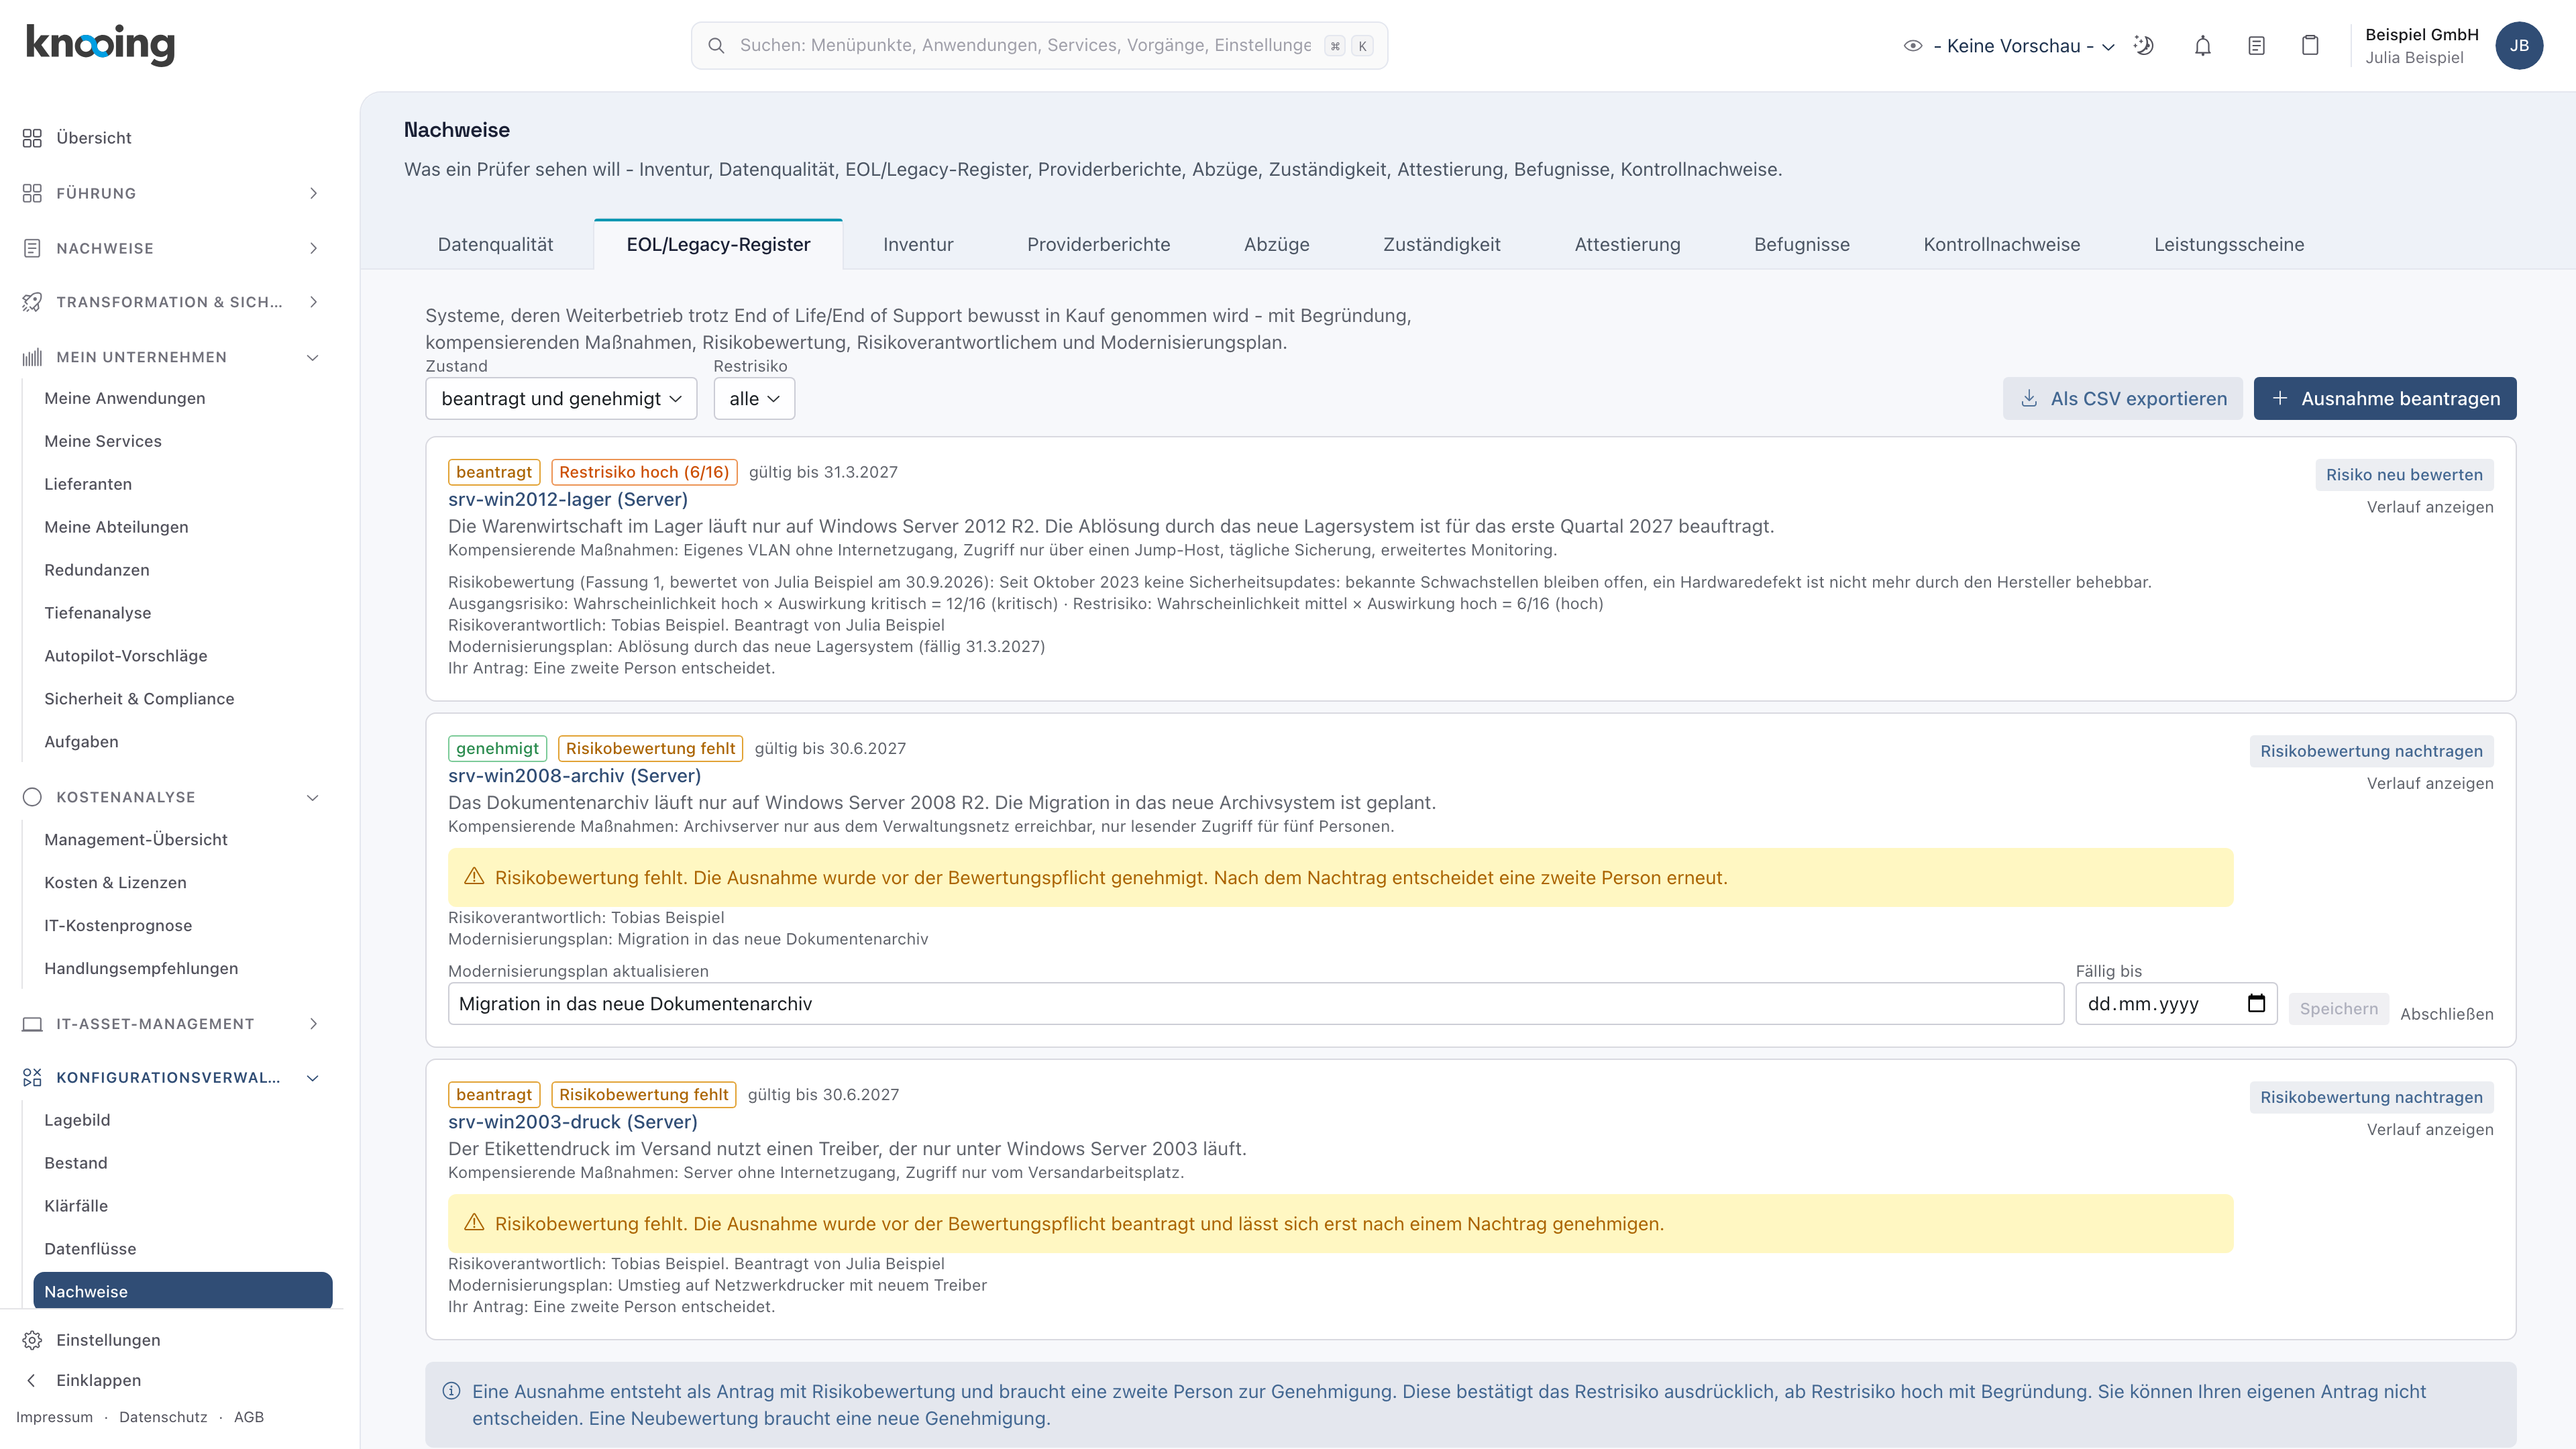The height and width of the screenshot is (1449, 2576).
Task: Switch to the Kontrollnachweise tab
Action: [x=2001, y=245]
